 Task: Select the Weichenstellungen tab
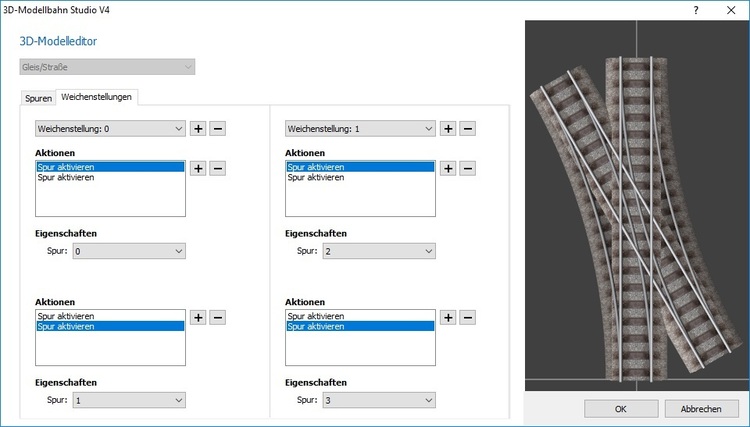[x=97, y=97]
